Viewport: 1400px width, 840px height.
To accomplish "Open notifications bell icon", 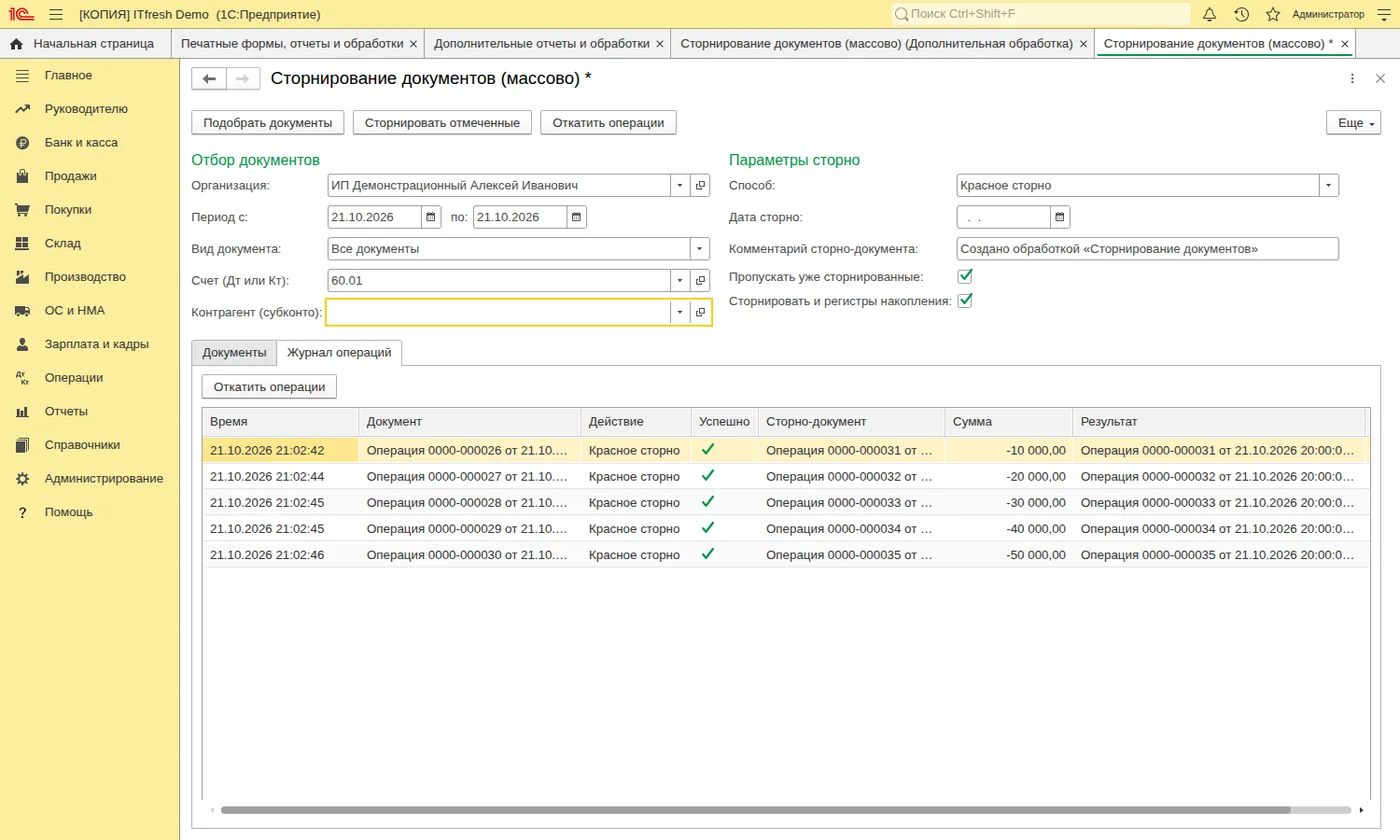I will pos(1209,14).
